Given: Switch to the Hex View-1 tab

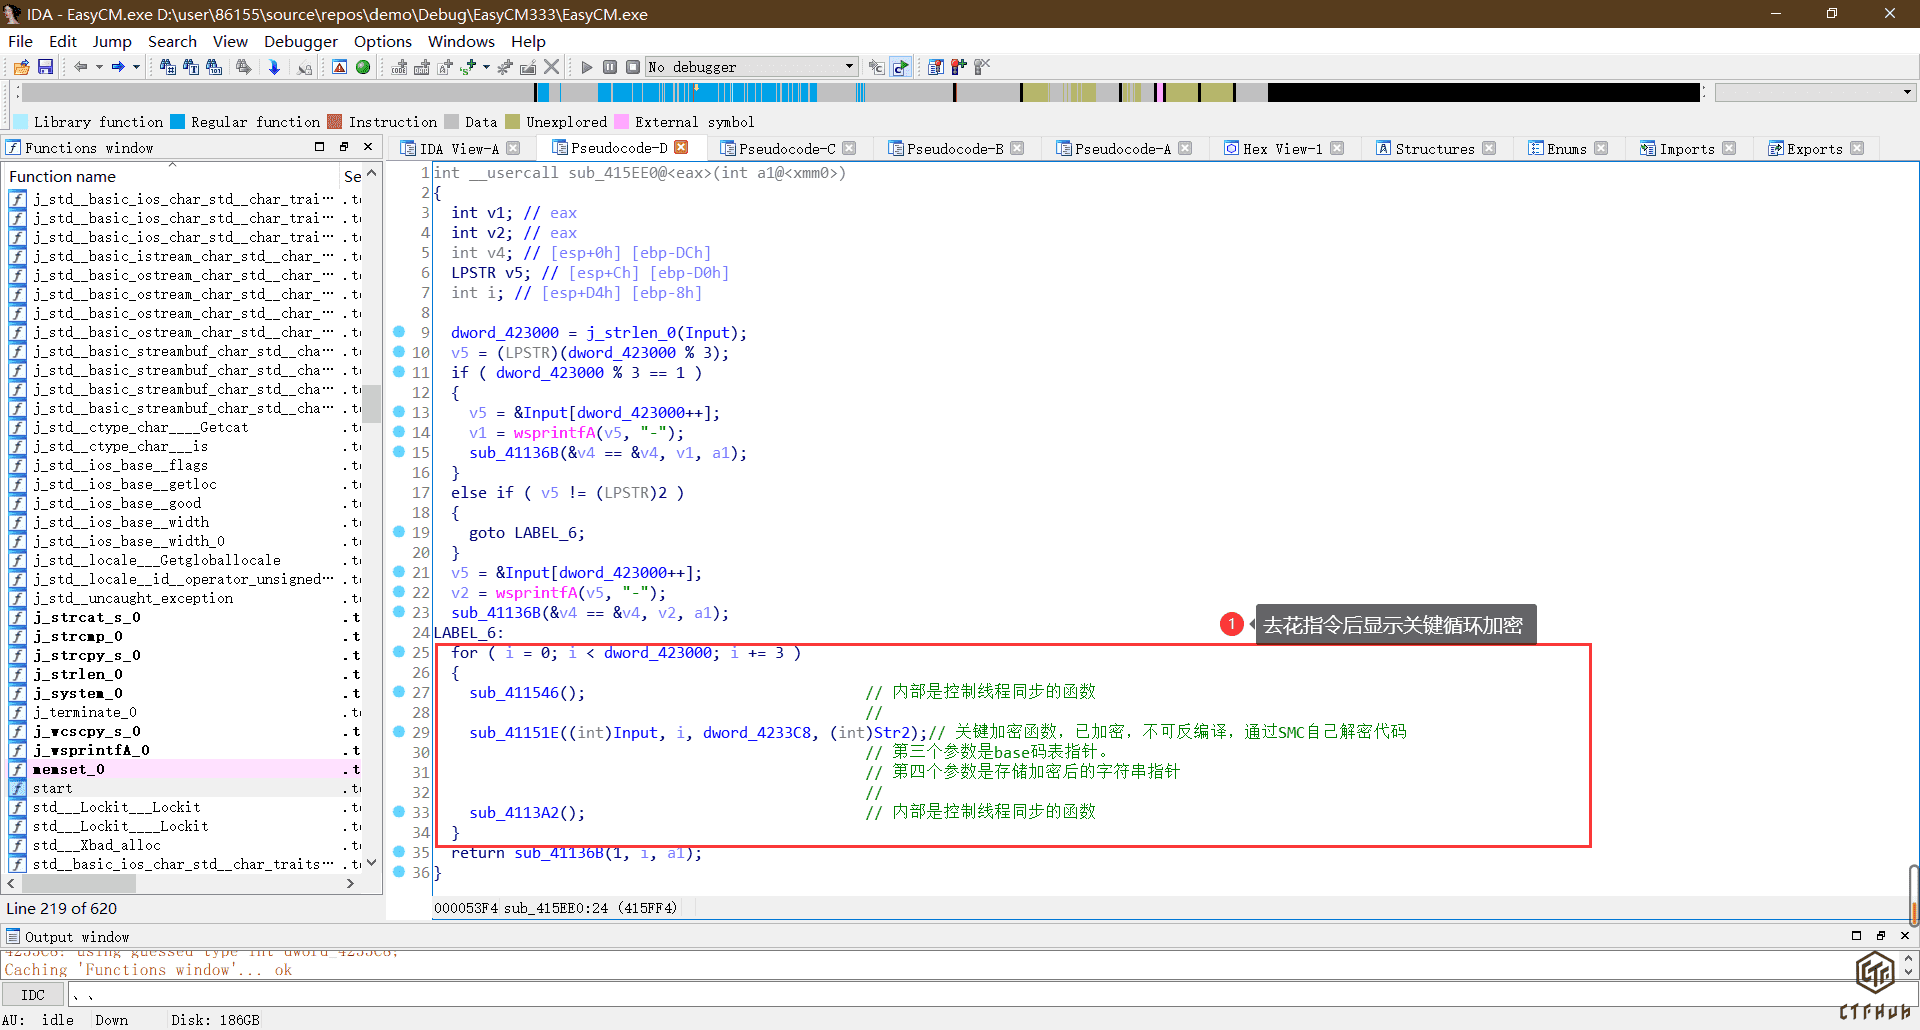Looking at the screenshot, I should click(1281, 148).
